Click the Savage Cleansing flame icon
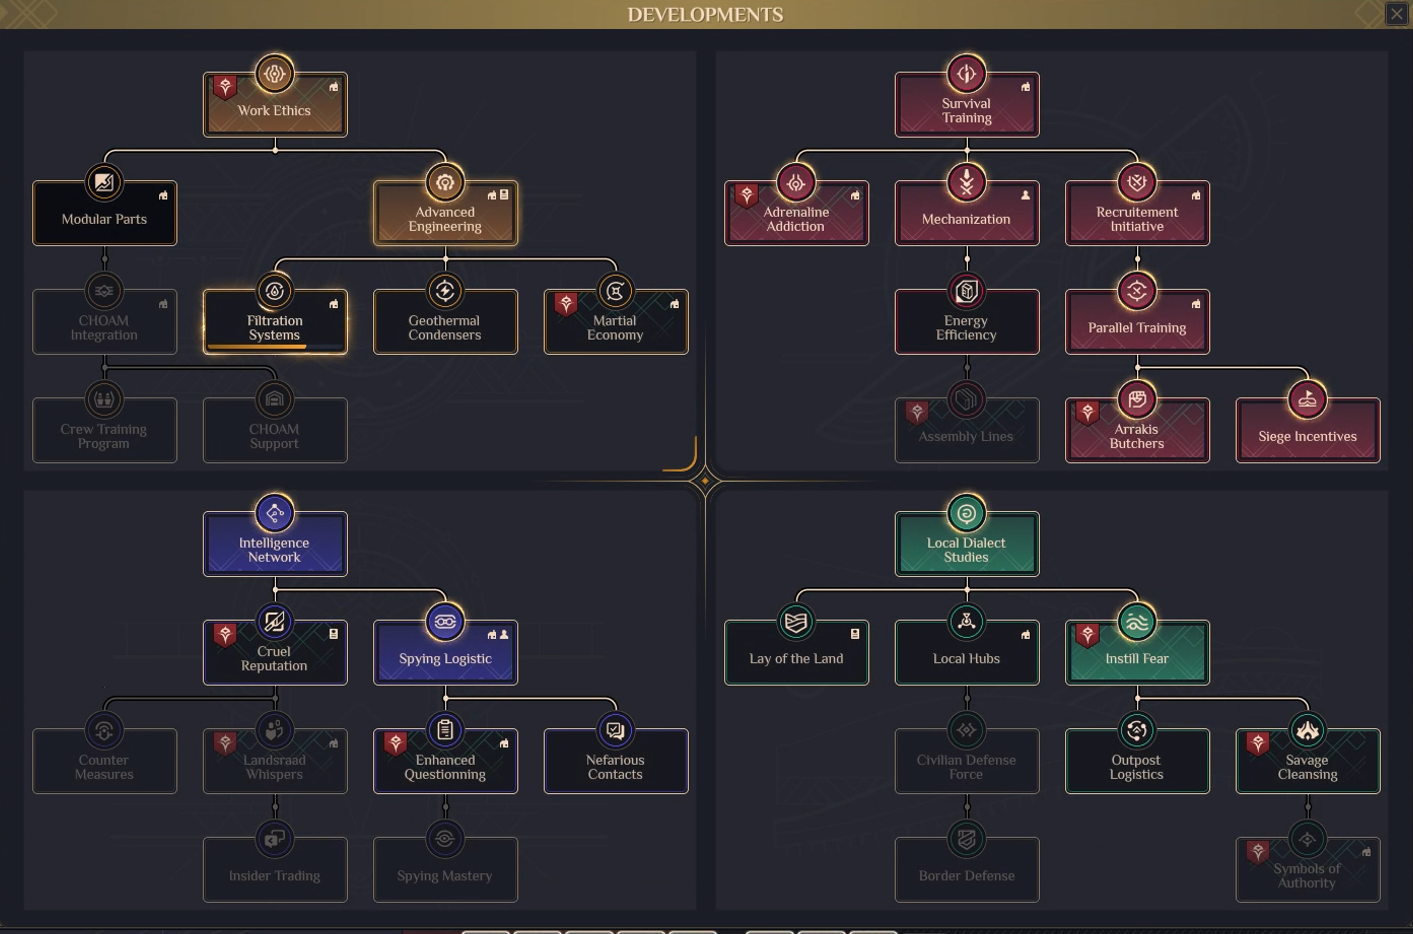 click(x=1307, y=729)
